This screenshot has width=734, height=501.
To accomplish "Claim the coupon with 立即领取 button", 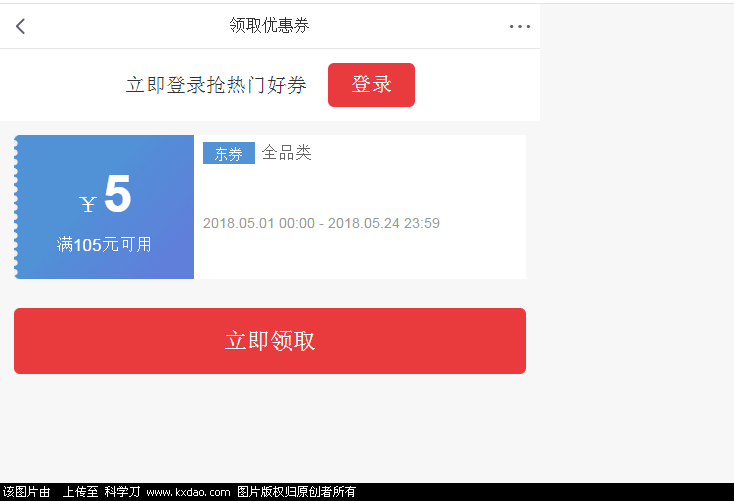I will (x=270, y=341).
